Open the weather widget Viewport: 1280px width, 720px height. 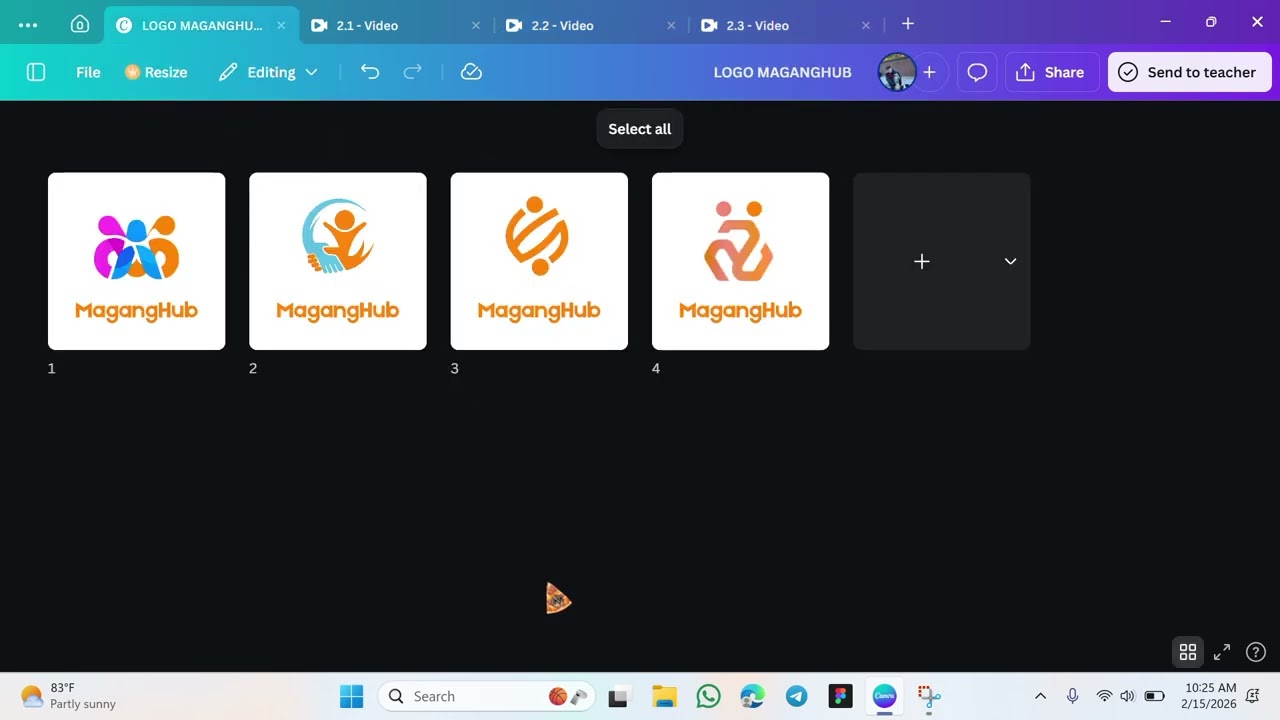[x=68, y=696]
